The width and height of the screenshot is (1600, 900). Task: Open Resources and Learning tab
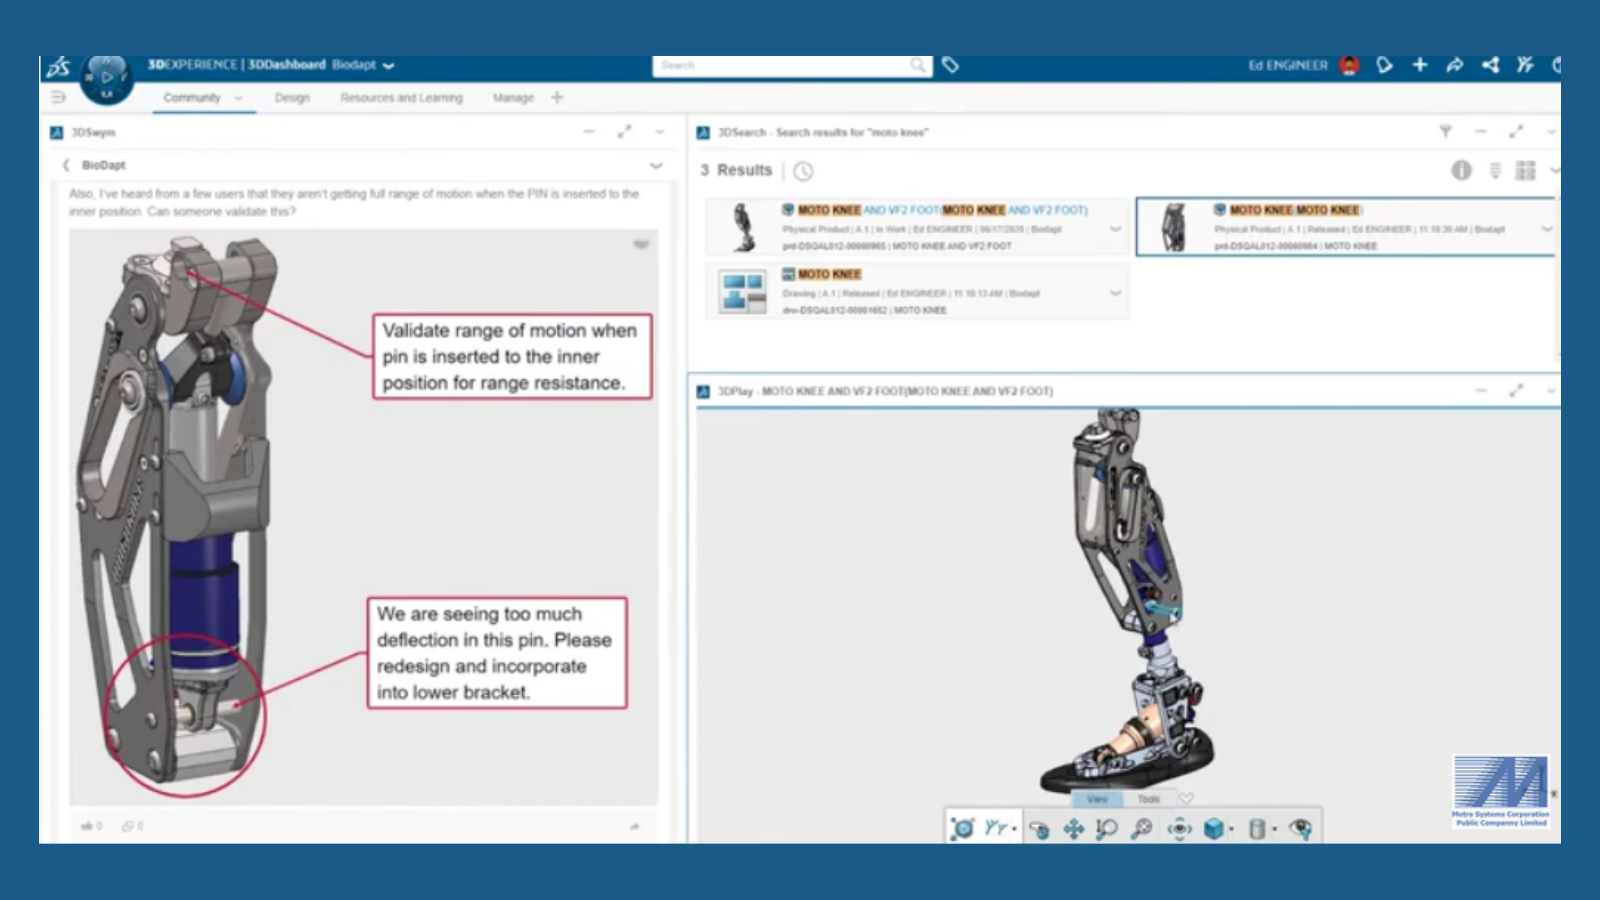401,98
